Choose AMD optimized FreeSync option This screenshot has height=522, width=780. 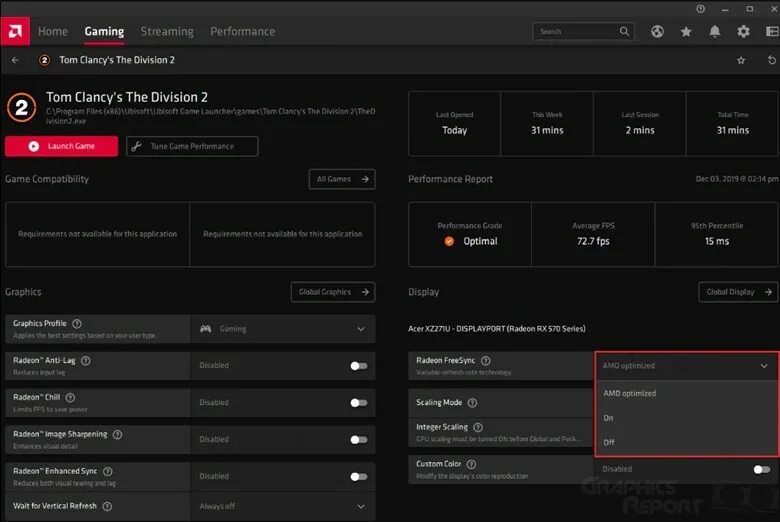point(686,393)
